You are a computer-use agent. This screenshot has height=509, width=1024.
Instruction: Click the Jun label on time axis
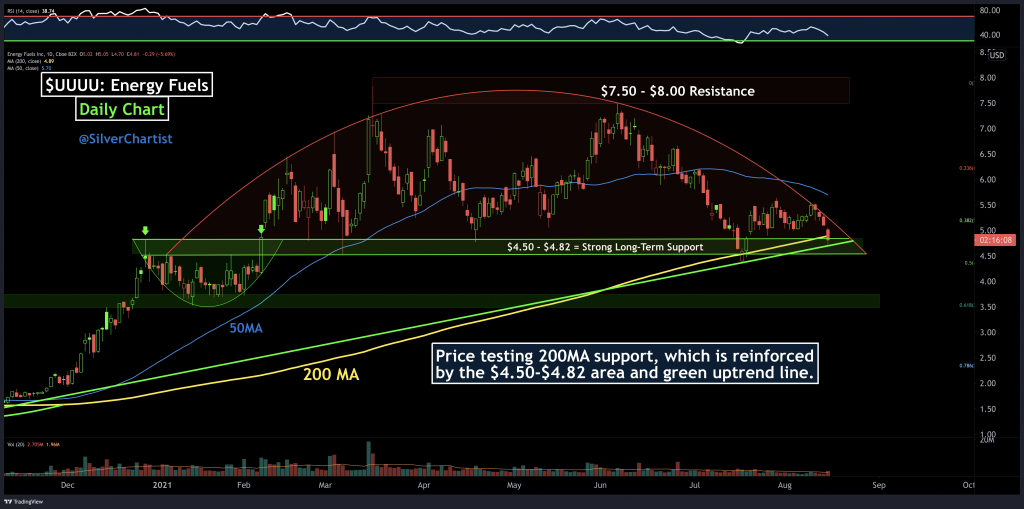tap(601, 485)
